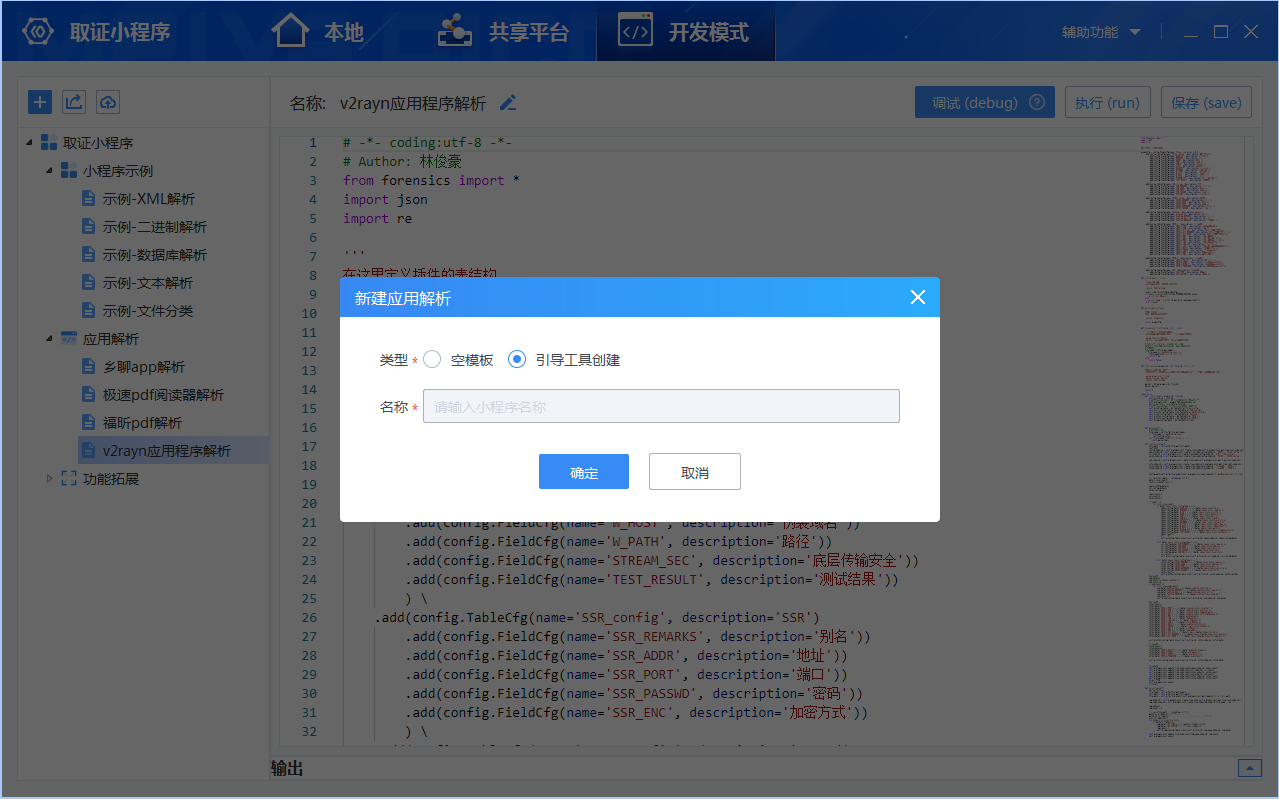Screen dimensions: 1279x799
Task: Switch to the 取证小程序 tab
Action: coord(96,31)
